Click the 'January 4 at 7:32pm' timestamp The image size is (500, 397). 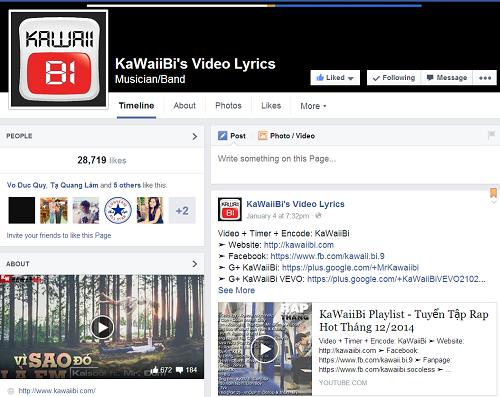coord(278,216)
